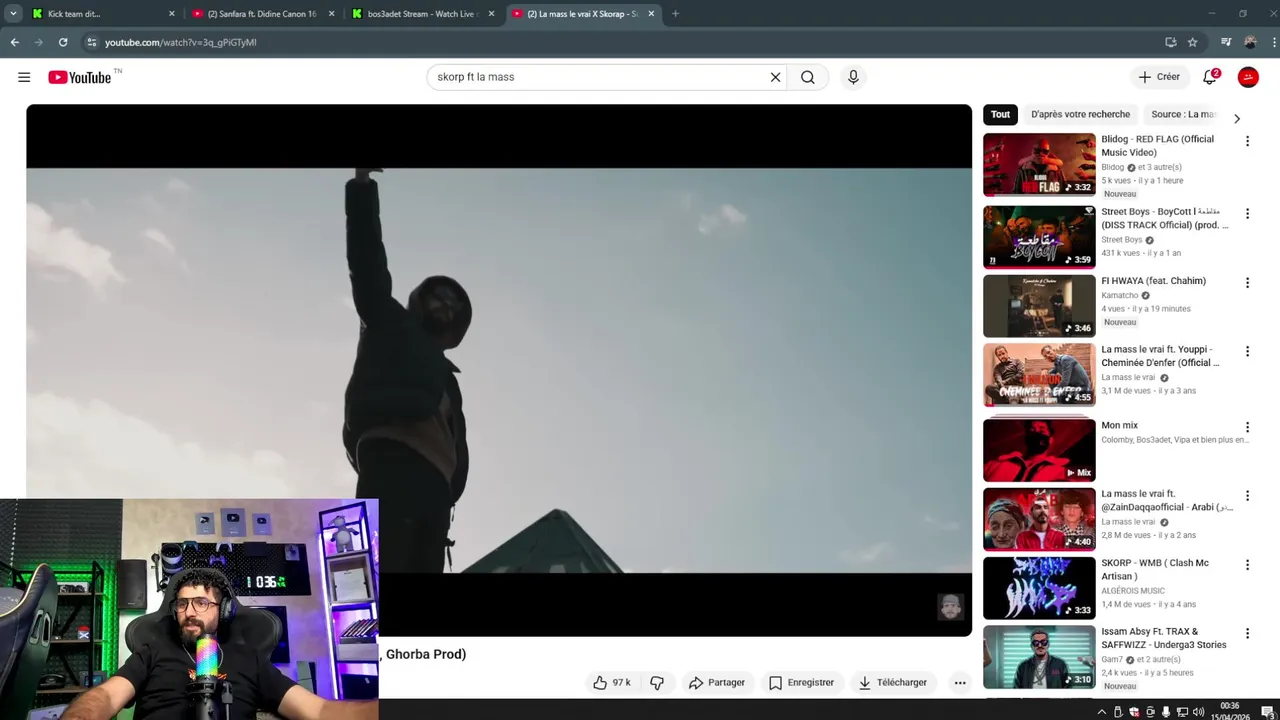Visit the Kamatcho channel name
The width and height of the screenshot is (1280, 720).
[x=1119, y=296]
